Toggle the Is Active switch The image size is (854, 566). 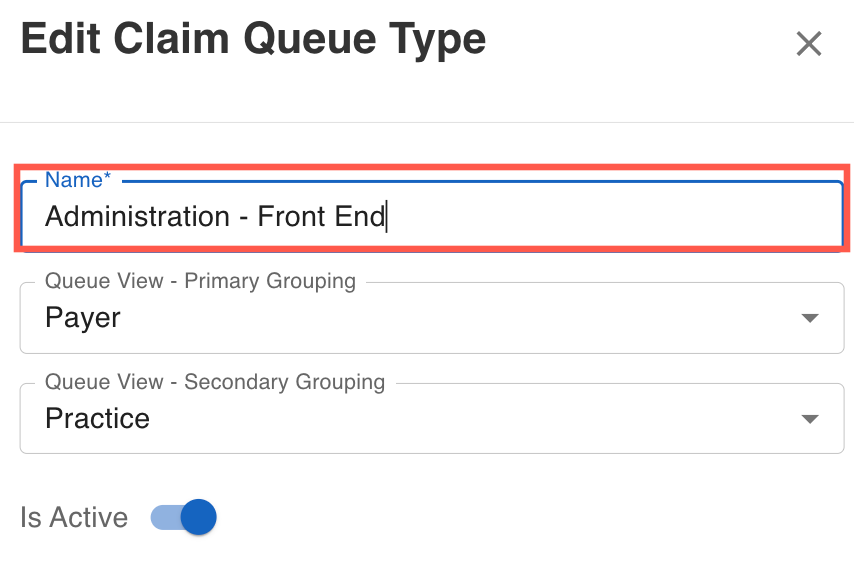184,517
